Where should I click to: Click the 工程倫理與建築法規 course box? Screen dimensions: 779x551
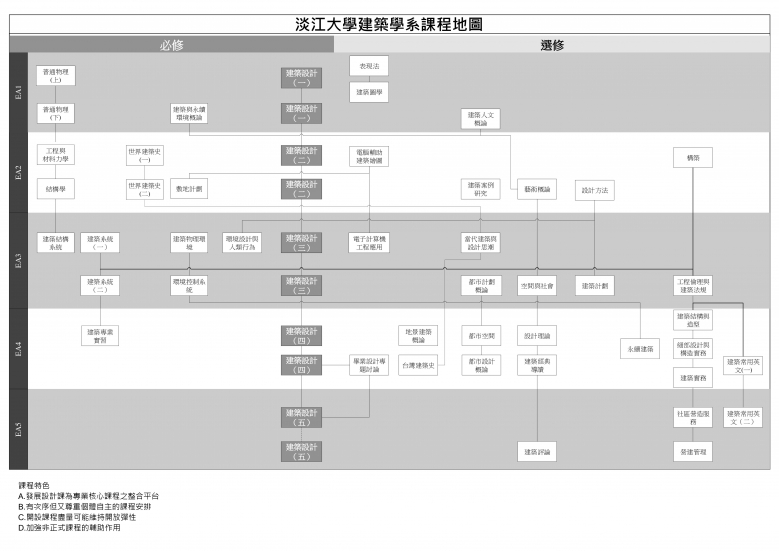click(693, 286)
